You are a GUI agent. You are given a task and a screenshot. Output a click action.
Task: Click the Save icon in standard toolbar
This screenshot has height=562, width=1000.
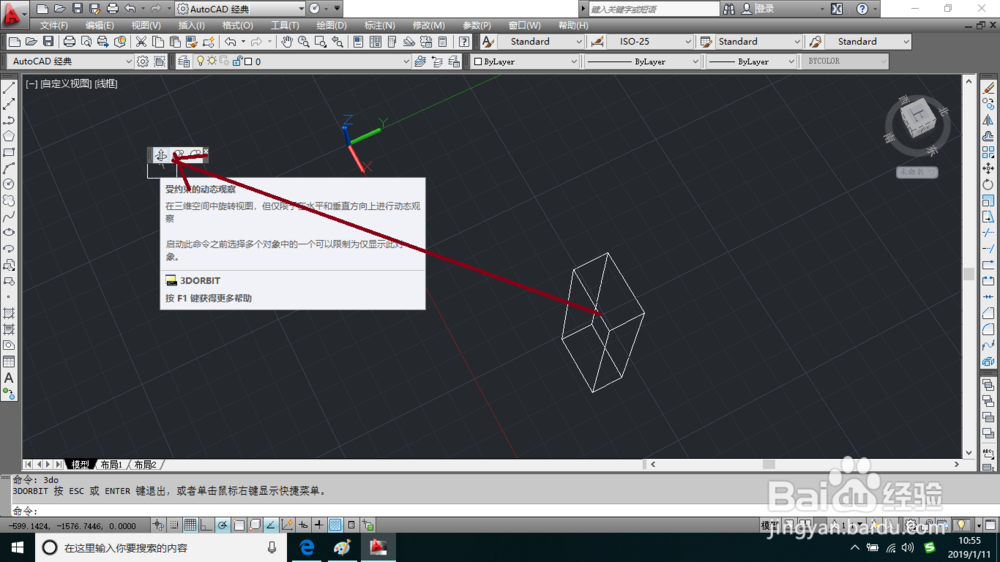pos(48,41)
